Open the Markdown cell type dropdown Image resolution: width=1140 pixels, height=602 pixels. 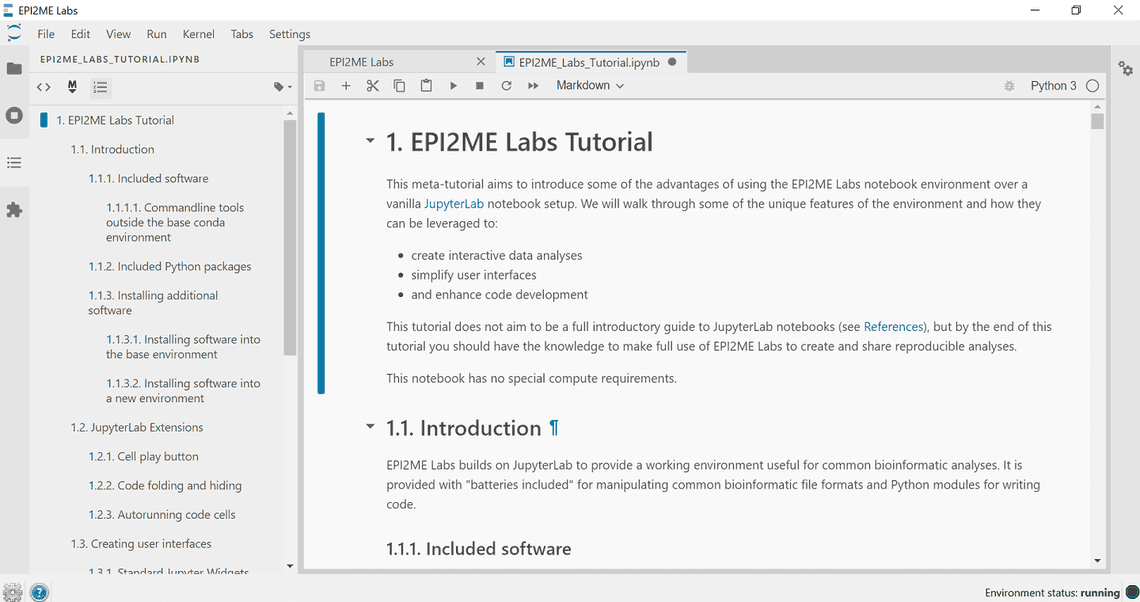click(590, 86)
